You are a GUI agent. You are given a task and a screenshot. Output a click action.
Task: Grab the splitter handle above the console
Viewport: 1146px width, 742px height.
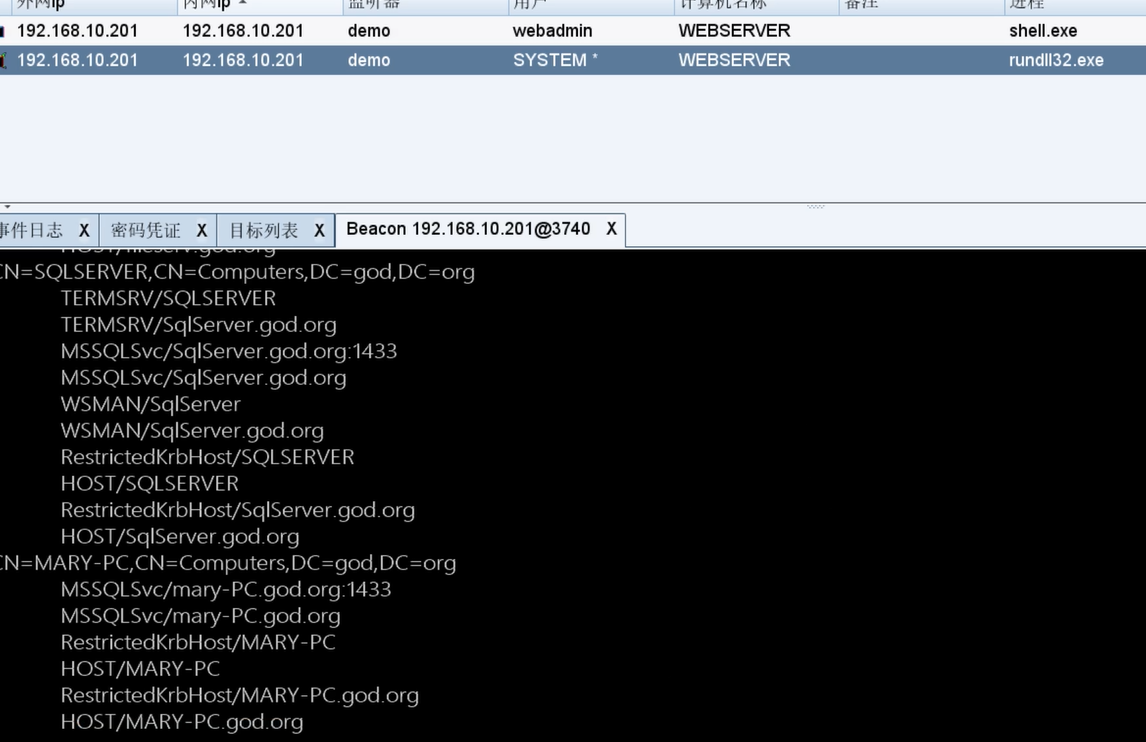point(816,206)
